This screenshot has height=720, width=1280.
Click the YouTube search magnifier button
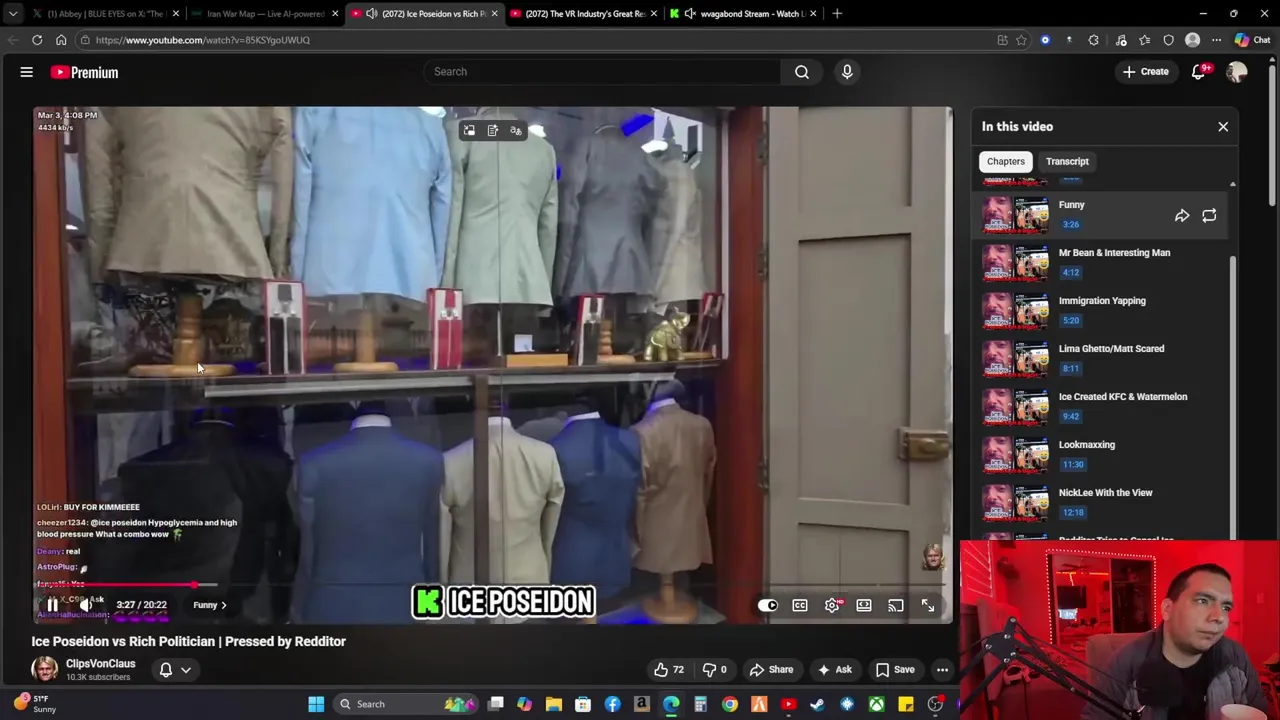coord(802,72)
